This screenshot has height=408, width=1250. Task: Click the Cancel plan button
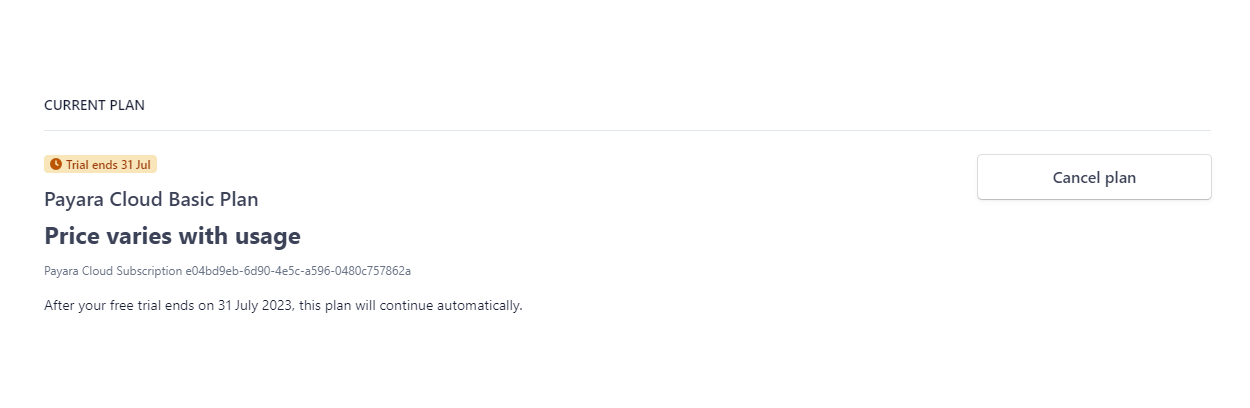[1094, 177]
